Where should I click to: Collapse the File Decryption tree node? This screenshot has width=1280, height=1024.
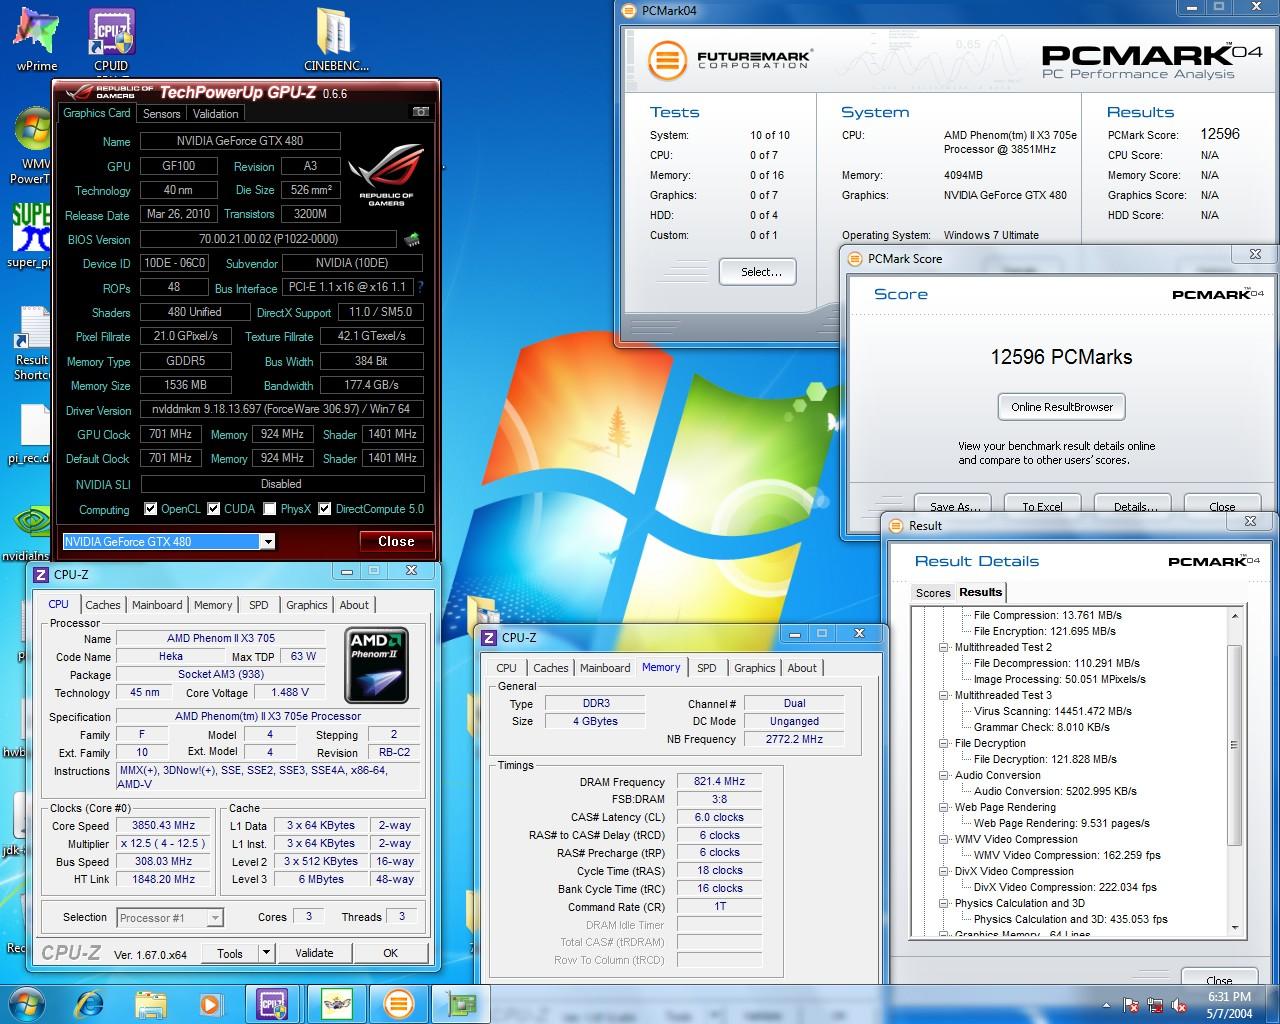pyautogui.click(x=944, y=743)
